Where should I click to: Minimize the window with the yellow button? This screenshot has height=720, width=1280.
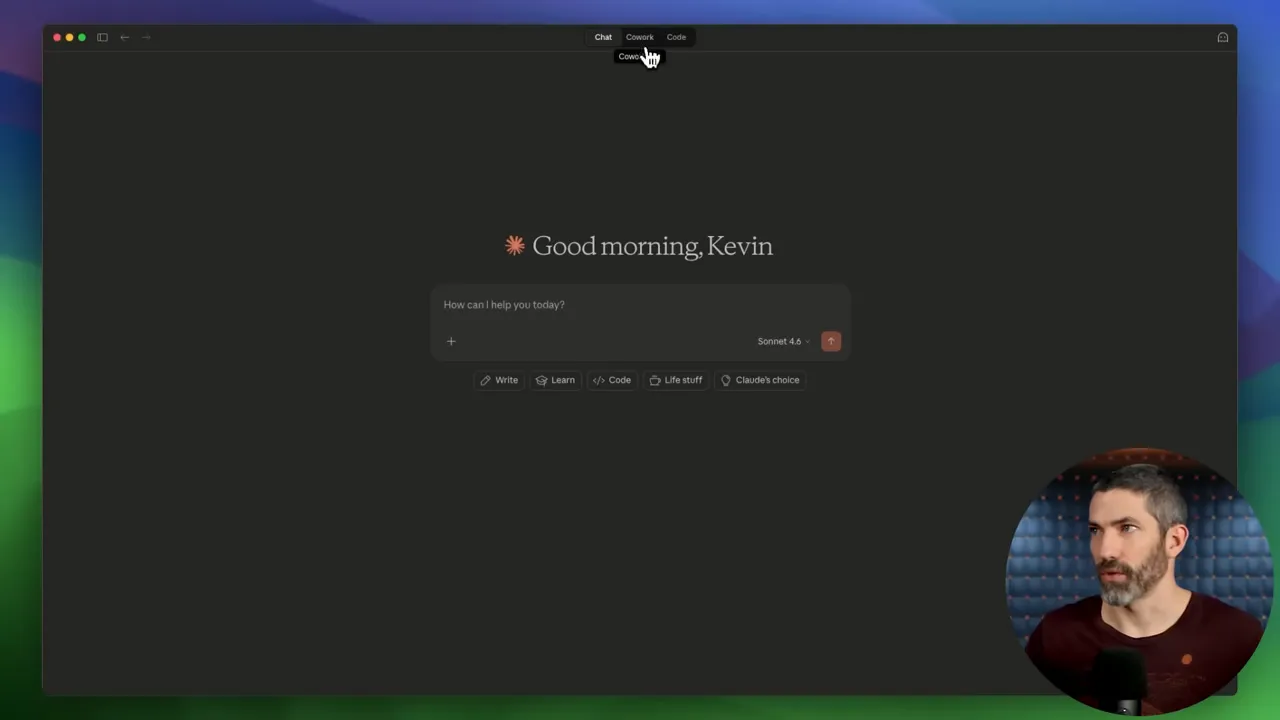(69, 37)
